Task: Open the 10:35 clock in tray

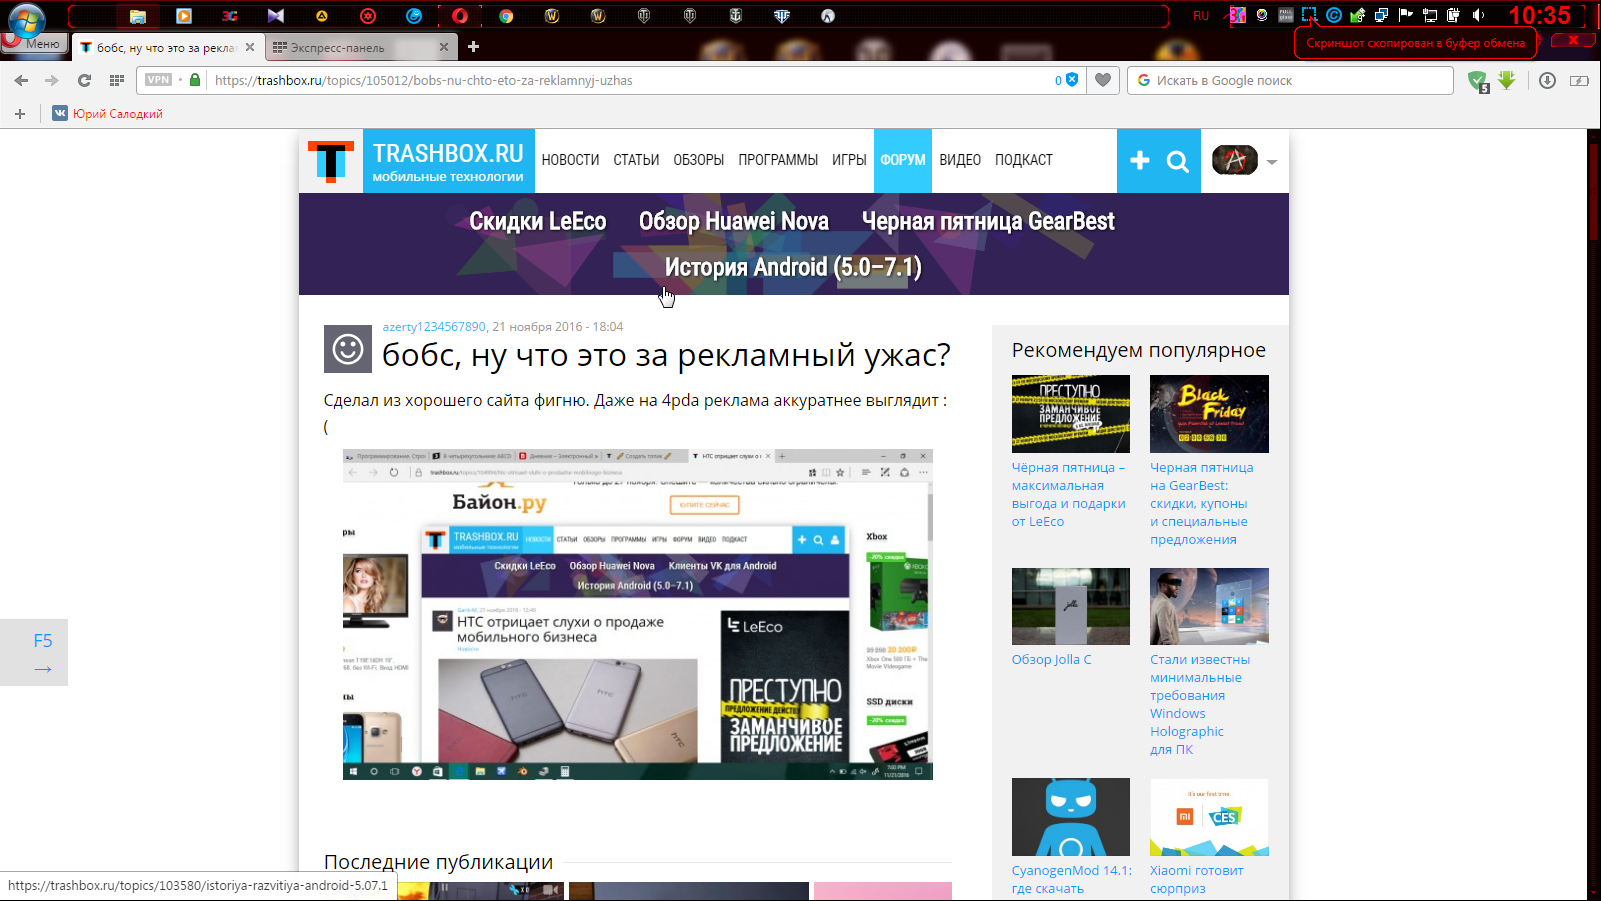Action: pos(1540,15)
